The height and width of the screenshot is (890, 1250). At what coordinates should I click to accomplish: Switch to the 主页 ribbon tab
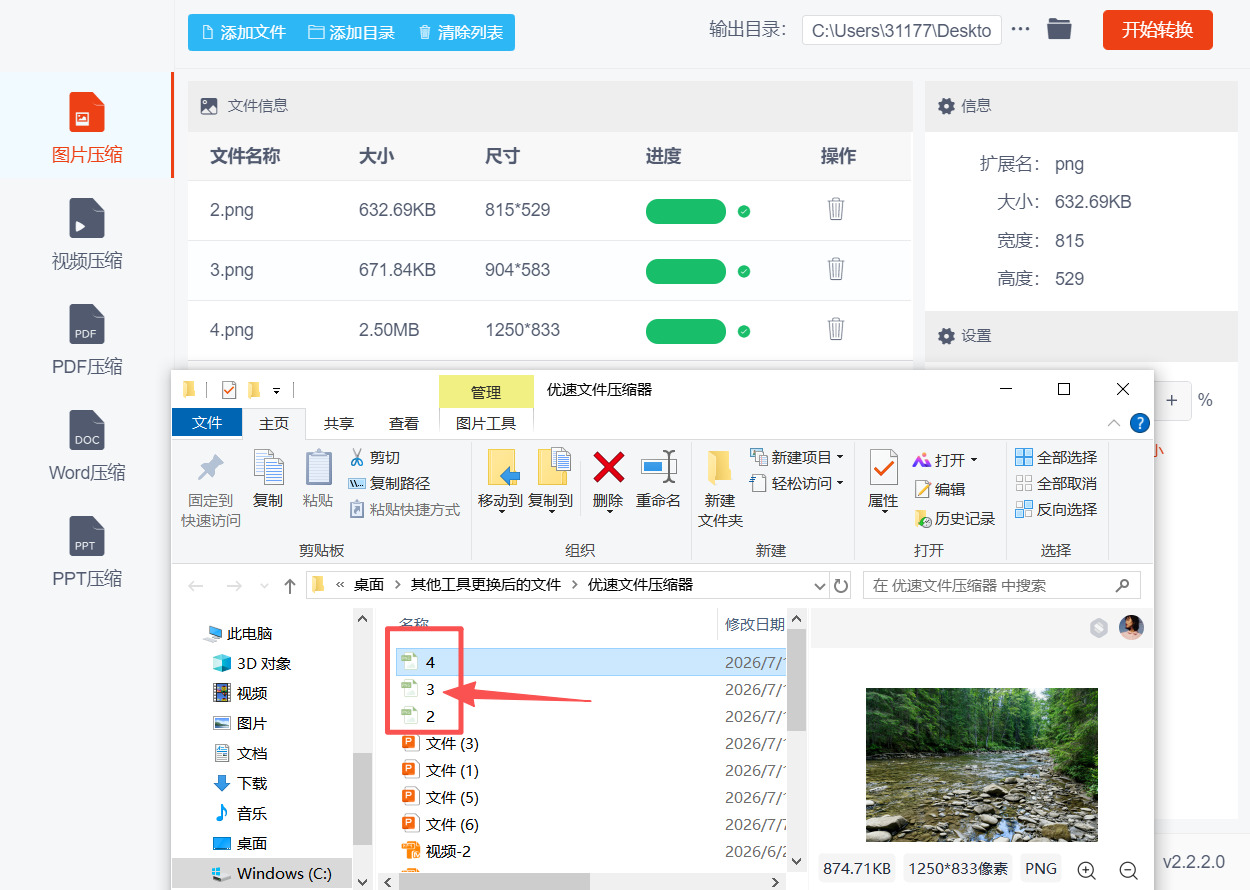pos(274,423)
